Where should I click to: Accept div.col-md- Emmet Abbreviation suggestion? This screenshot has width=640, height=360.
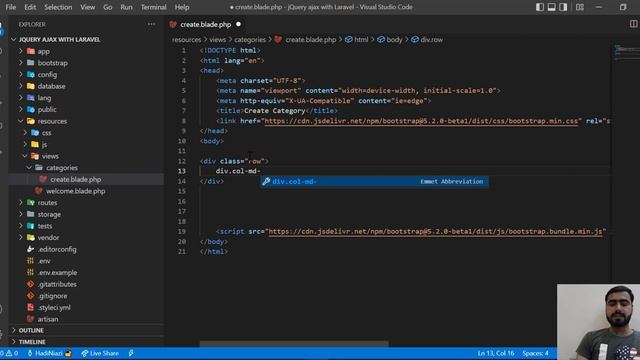[x=374, y=182]
